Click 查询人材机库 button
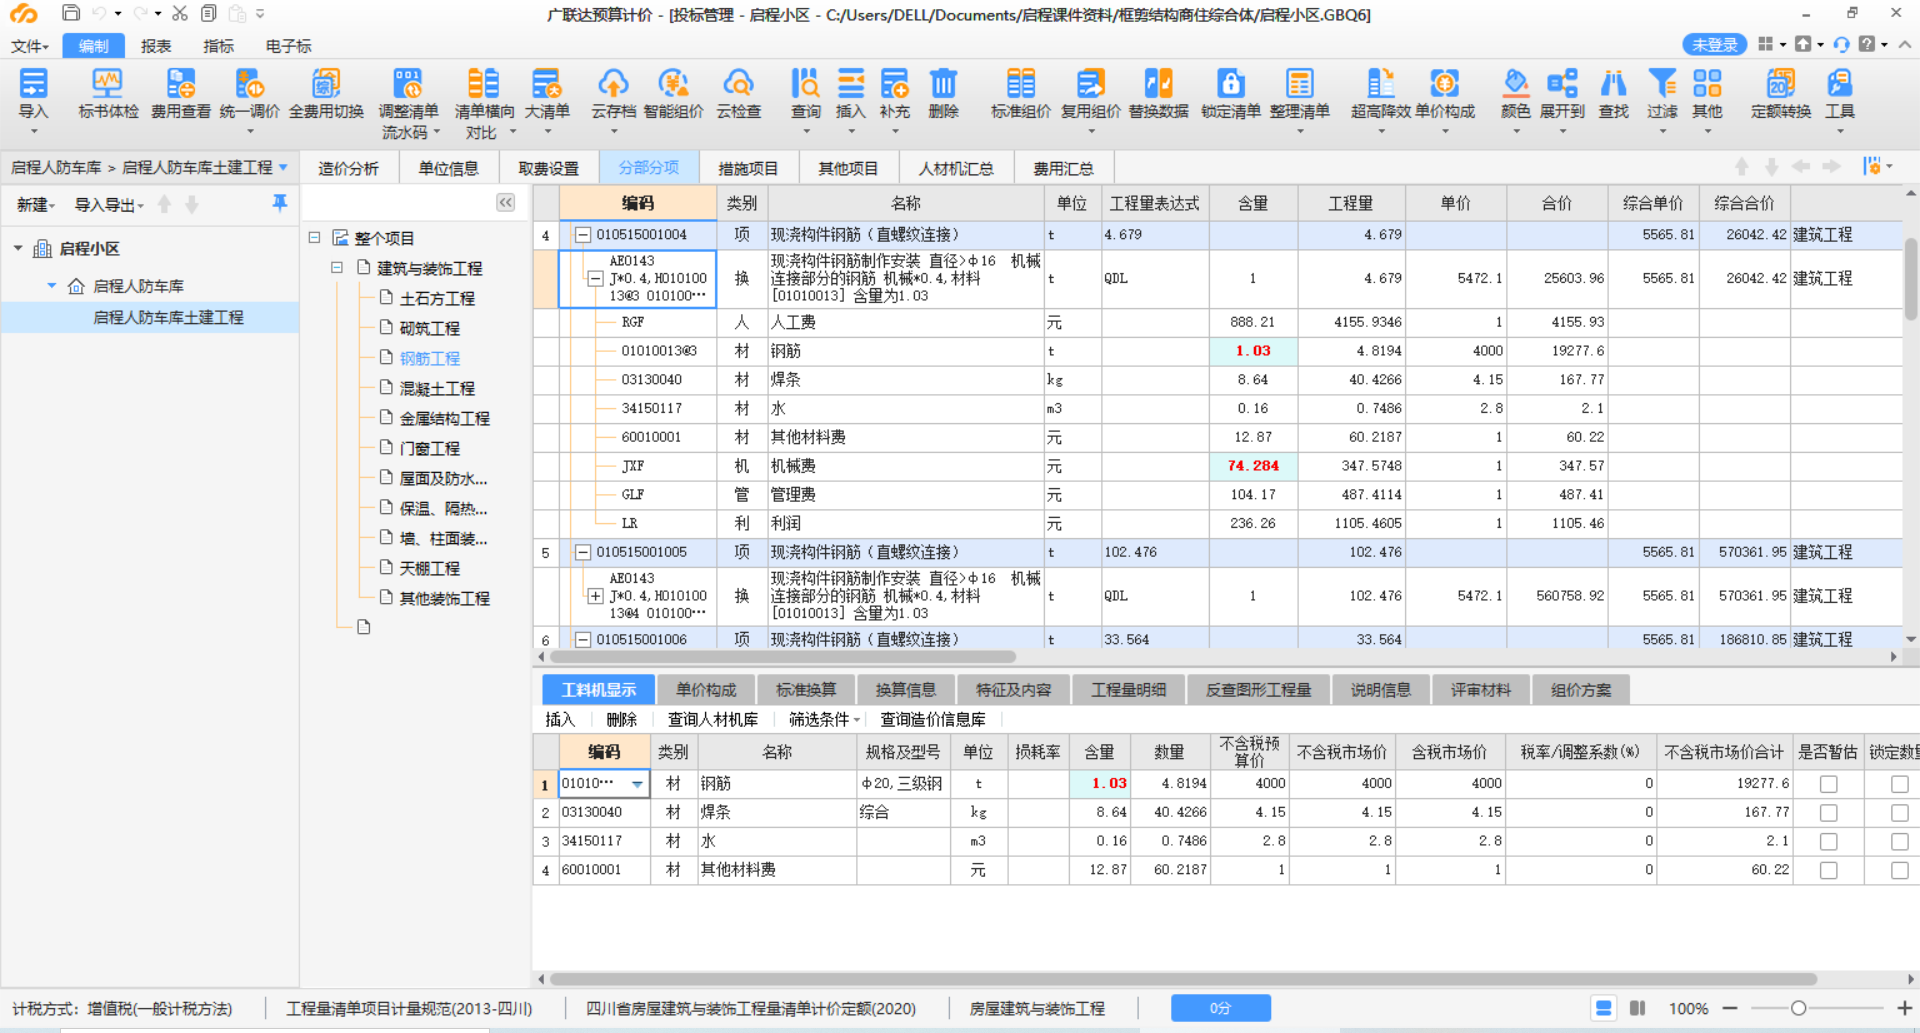This screenshot has width=1920, height=1033. (712, 719)
